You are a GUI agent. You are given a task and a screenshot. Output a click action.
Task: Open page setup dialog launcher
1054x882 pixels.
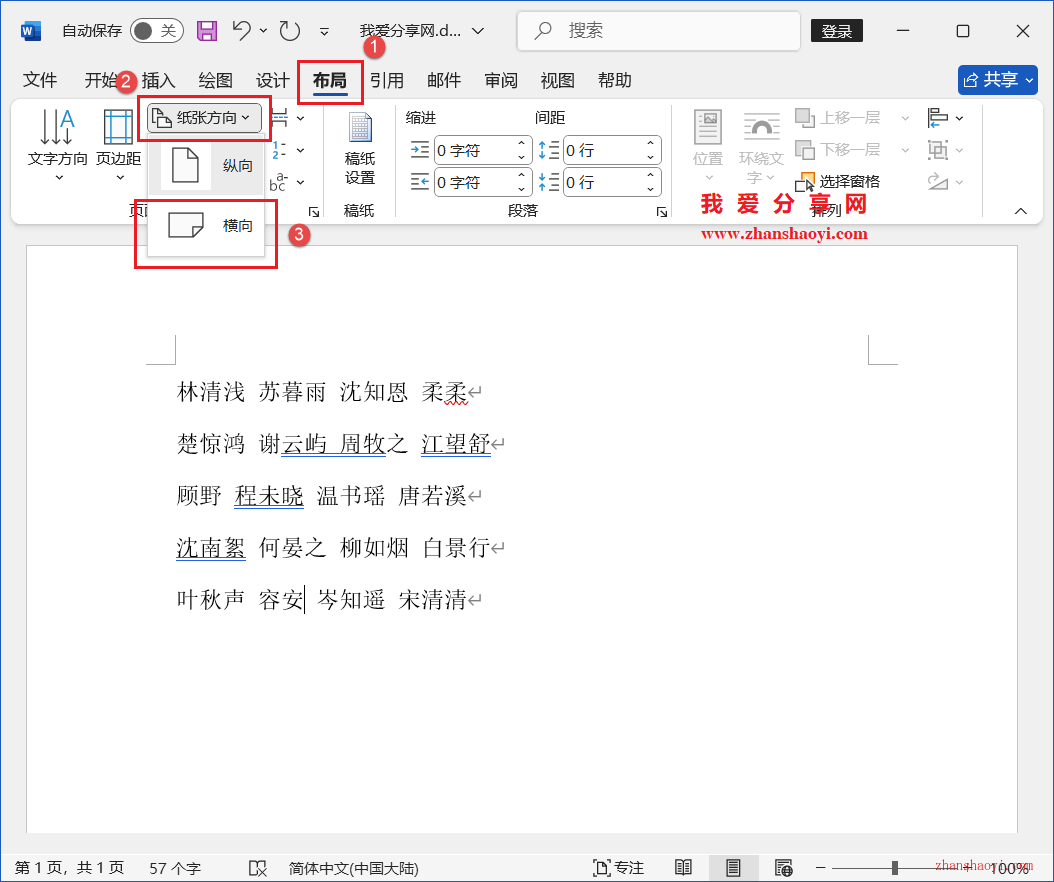[314, 212]
